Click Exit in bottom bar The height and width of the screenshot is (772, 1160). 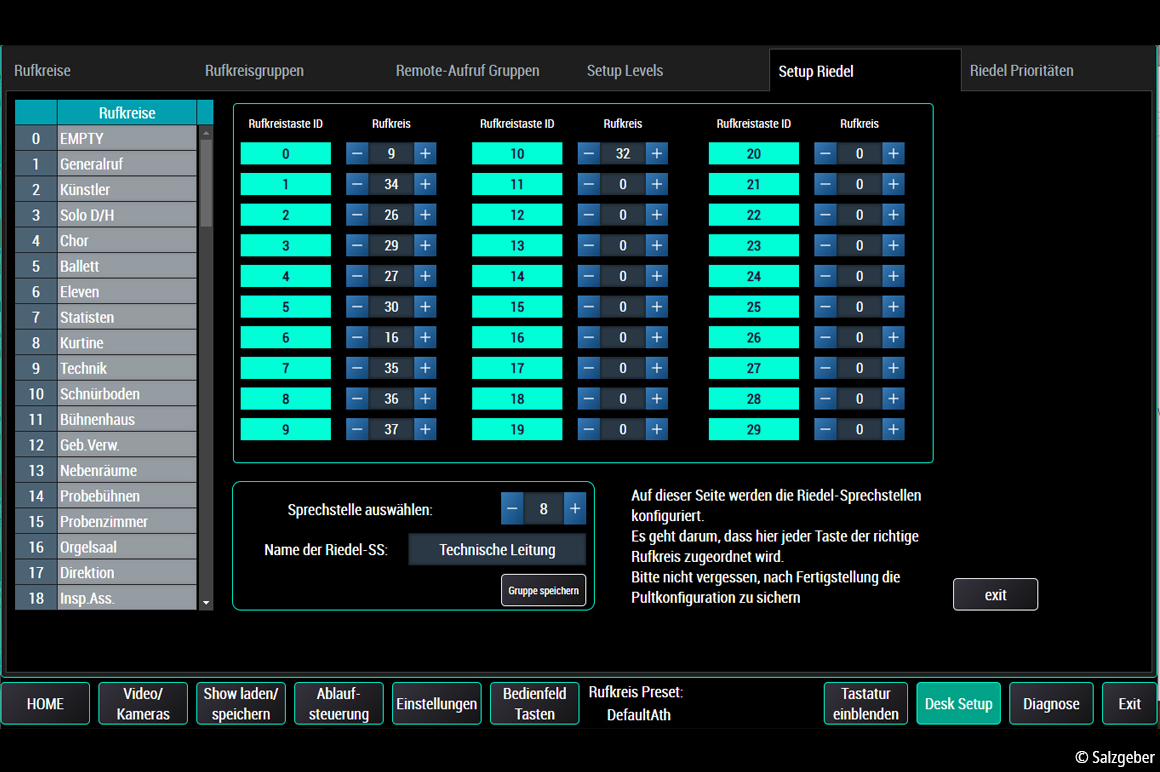click(1129, 704)
